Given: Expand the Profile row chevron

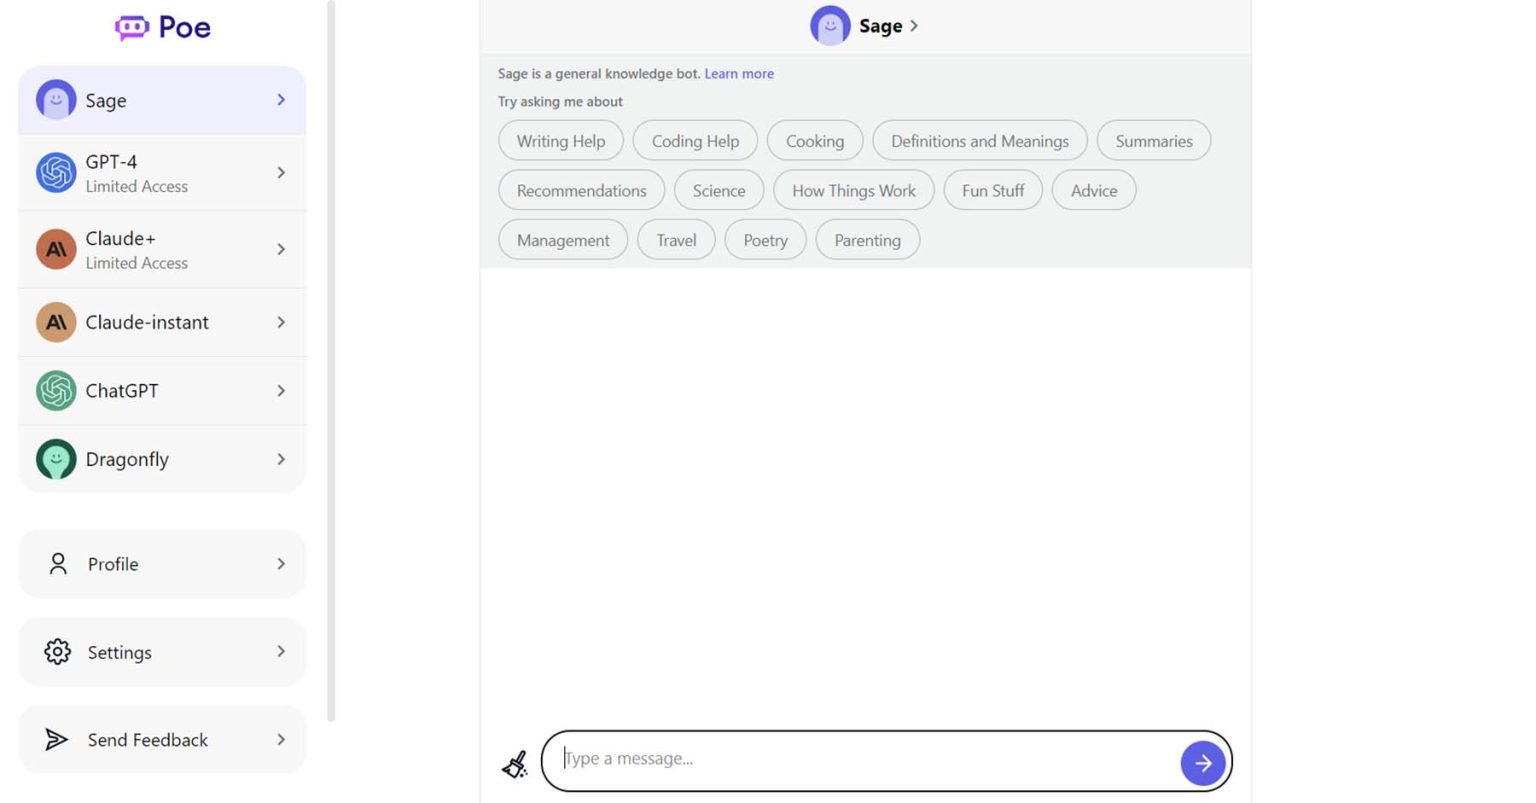Looking at the screenshot, I should tap(281, 563).
